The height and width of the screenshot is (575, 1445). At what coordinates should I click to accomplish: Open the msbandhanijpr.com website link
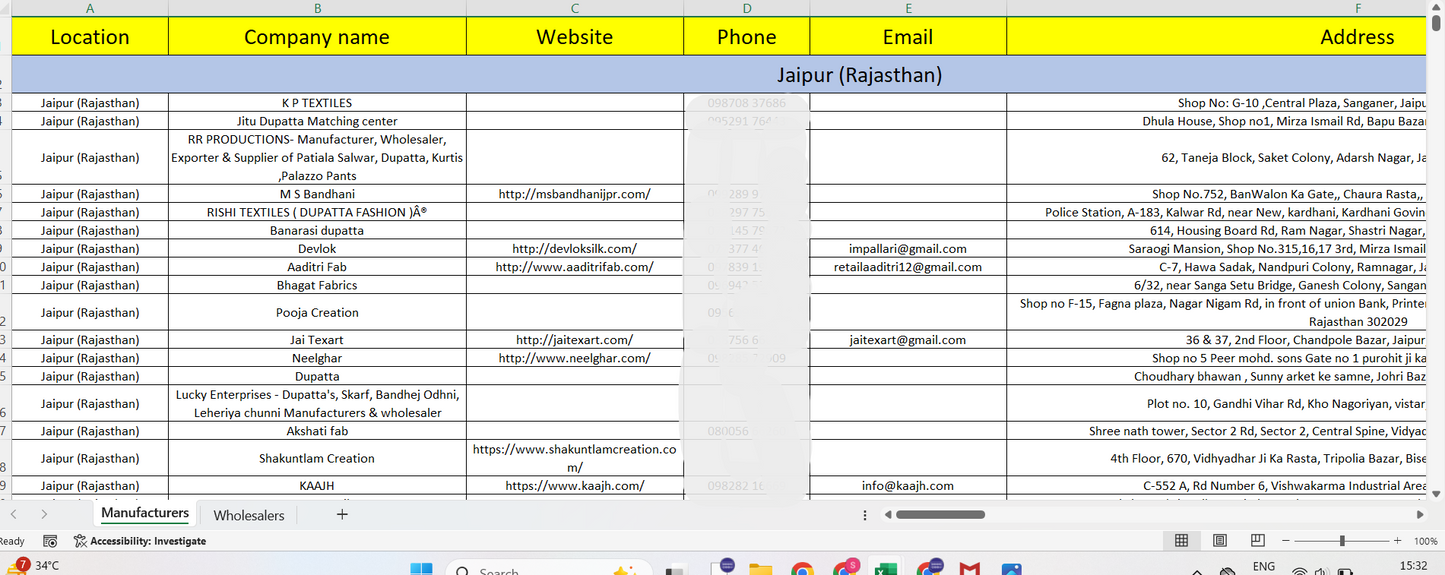(574, 194)
